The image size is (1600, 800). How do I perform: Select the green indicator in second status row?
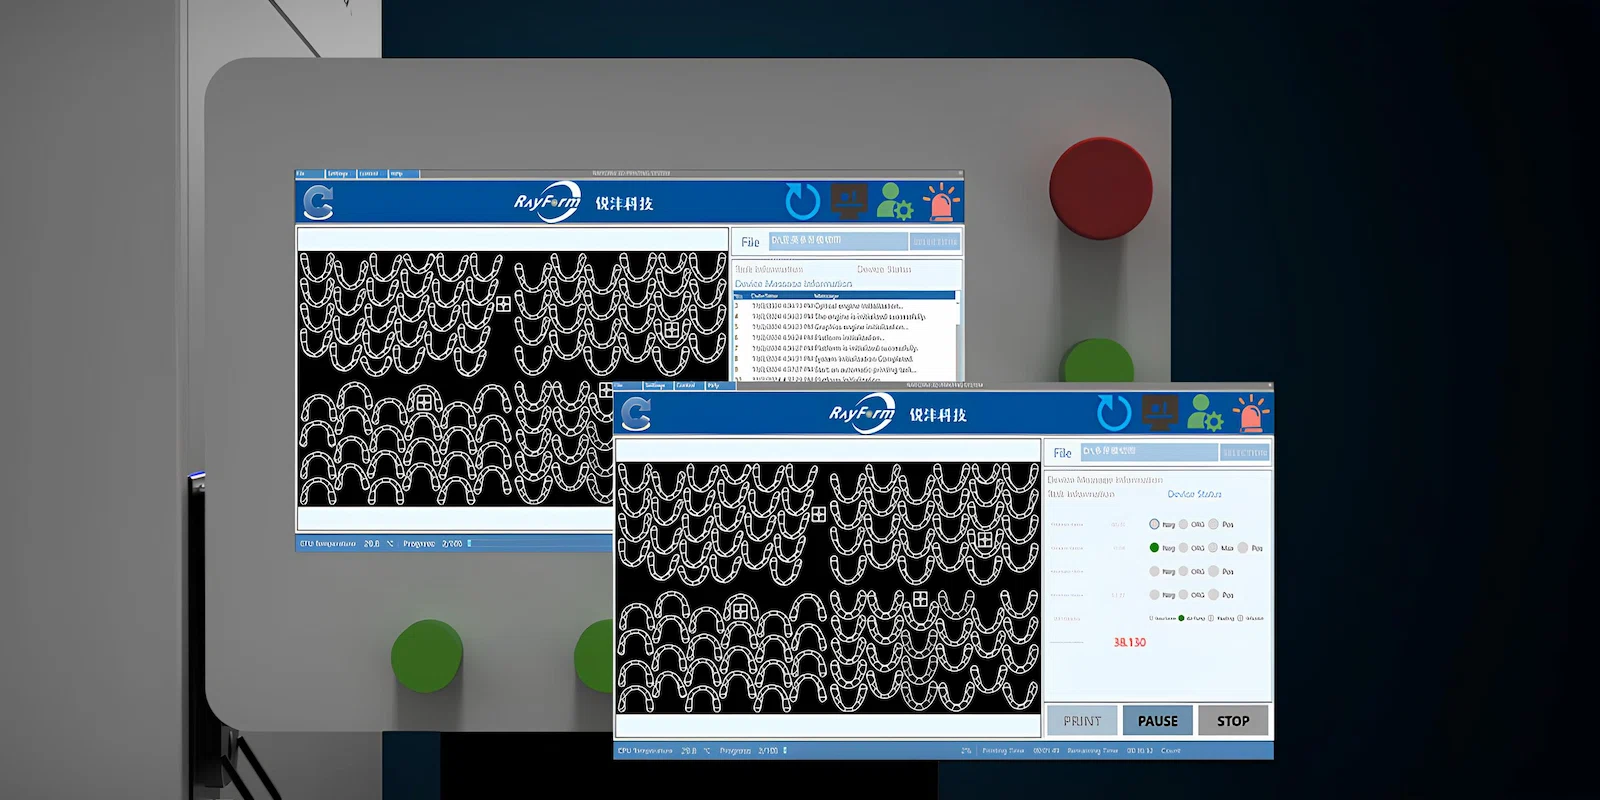point(1154,548)
